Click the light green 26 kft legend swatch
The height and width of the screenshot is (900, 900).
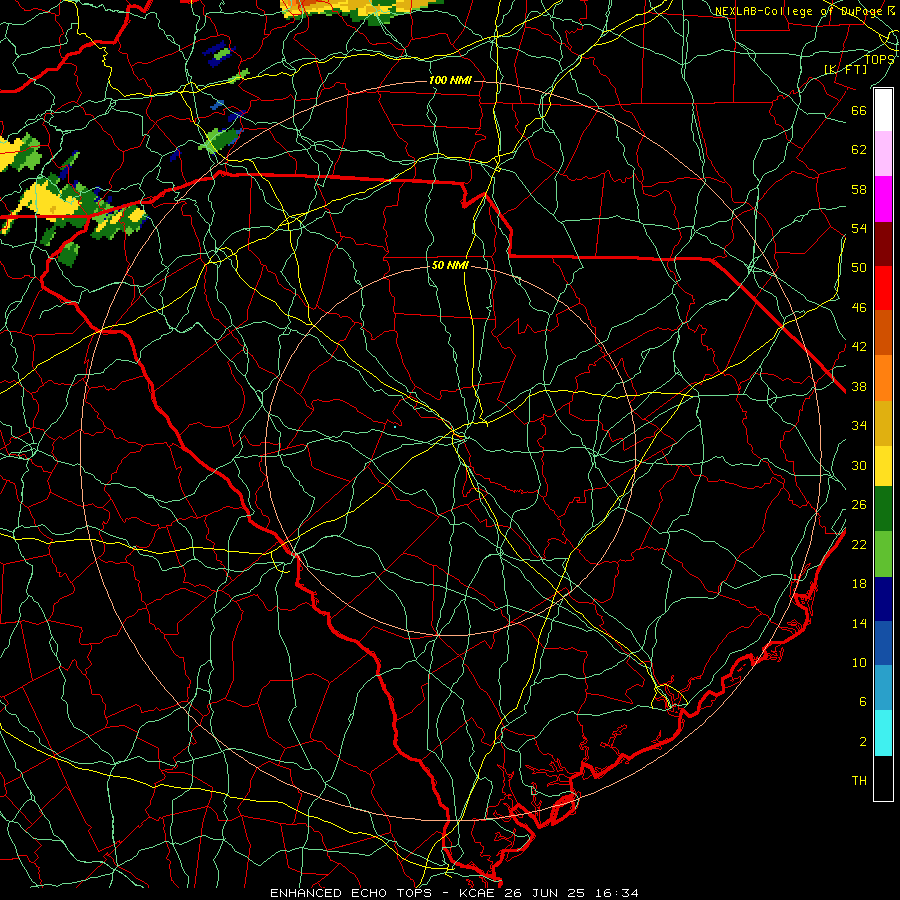pyautogui.click(x=883, y=554)
